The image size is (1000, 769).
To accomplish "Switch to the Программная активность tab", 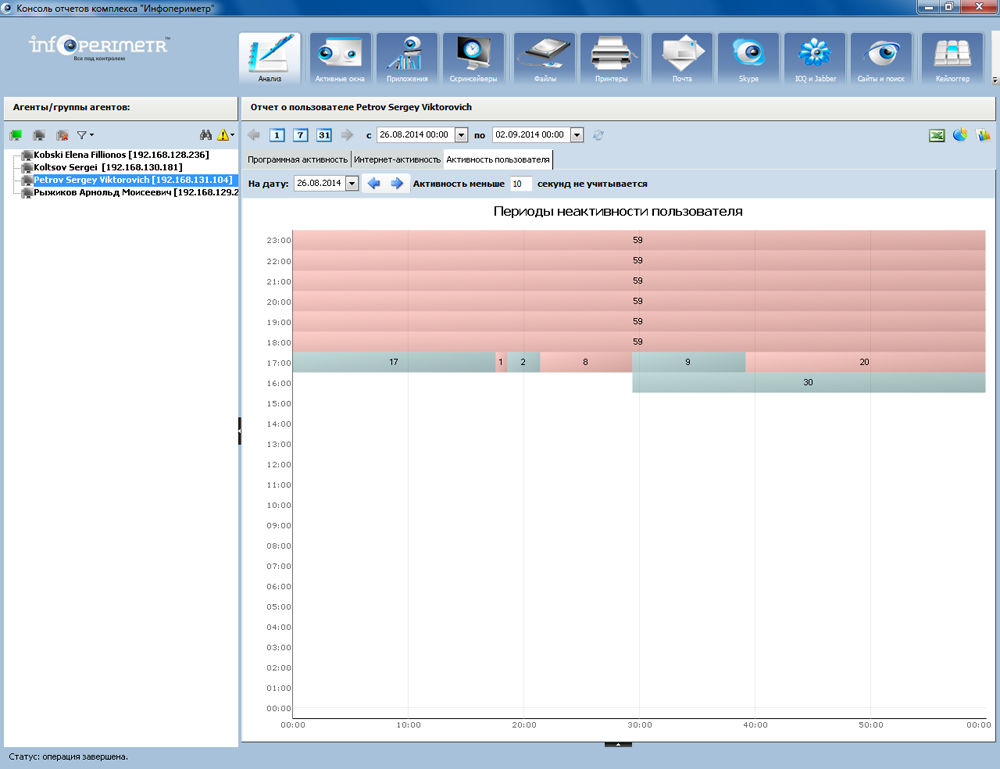I will 298,159.
